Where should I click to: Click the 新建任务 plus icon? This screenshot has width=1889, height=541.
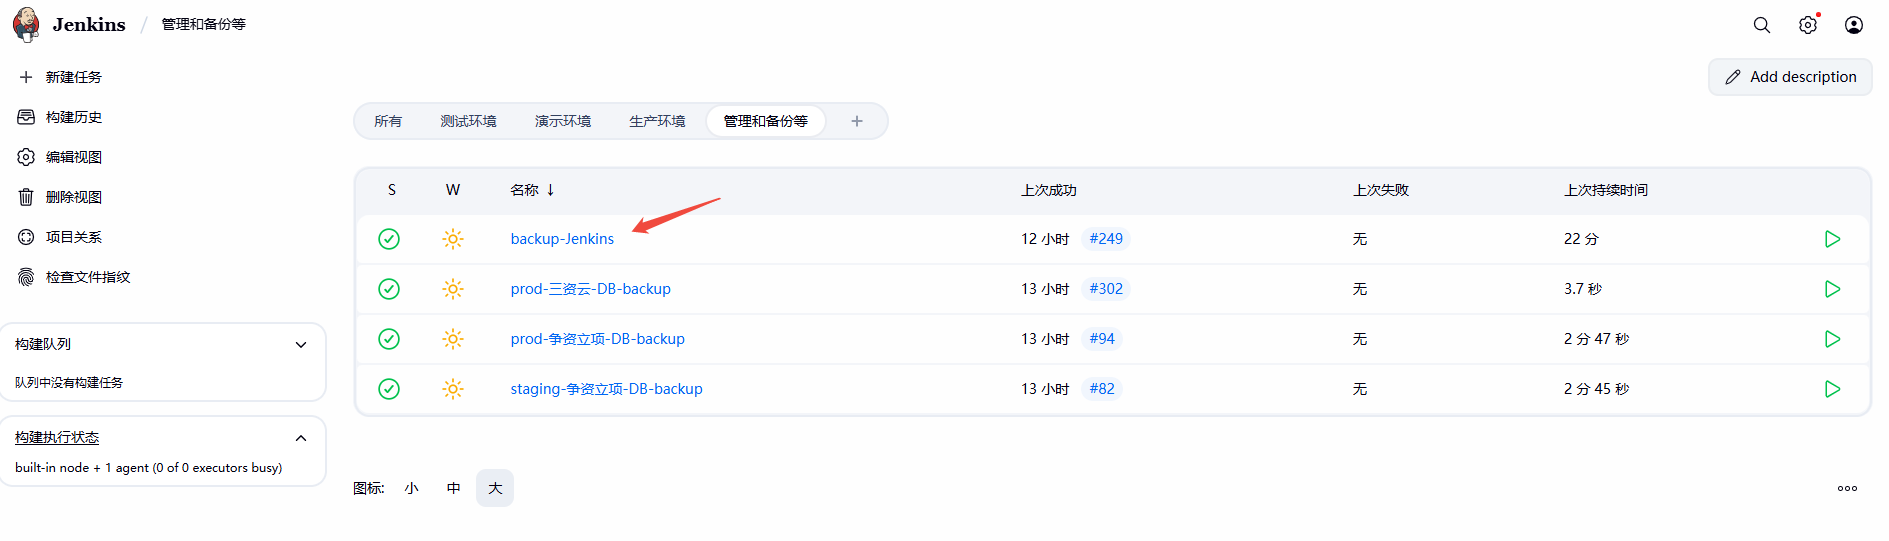point(26,77)
